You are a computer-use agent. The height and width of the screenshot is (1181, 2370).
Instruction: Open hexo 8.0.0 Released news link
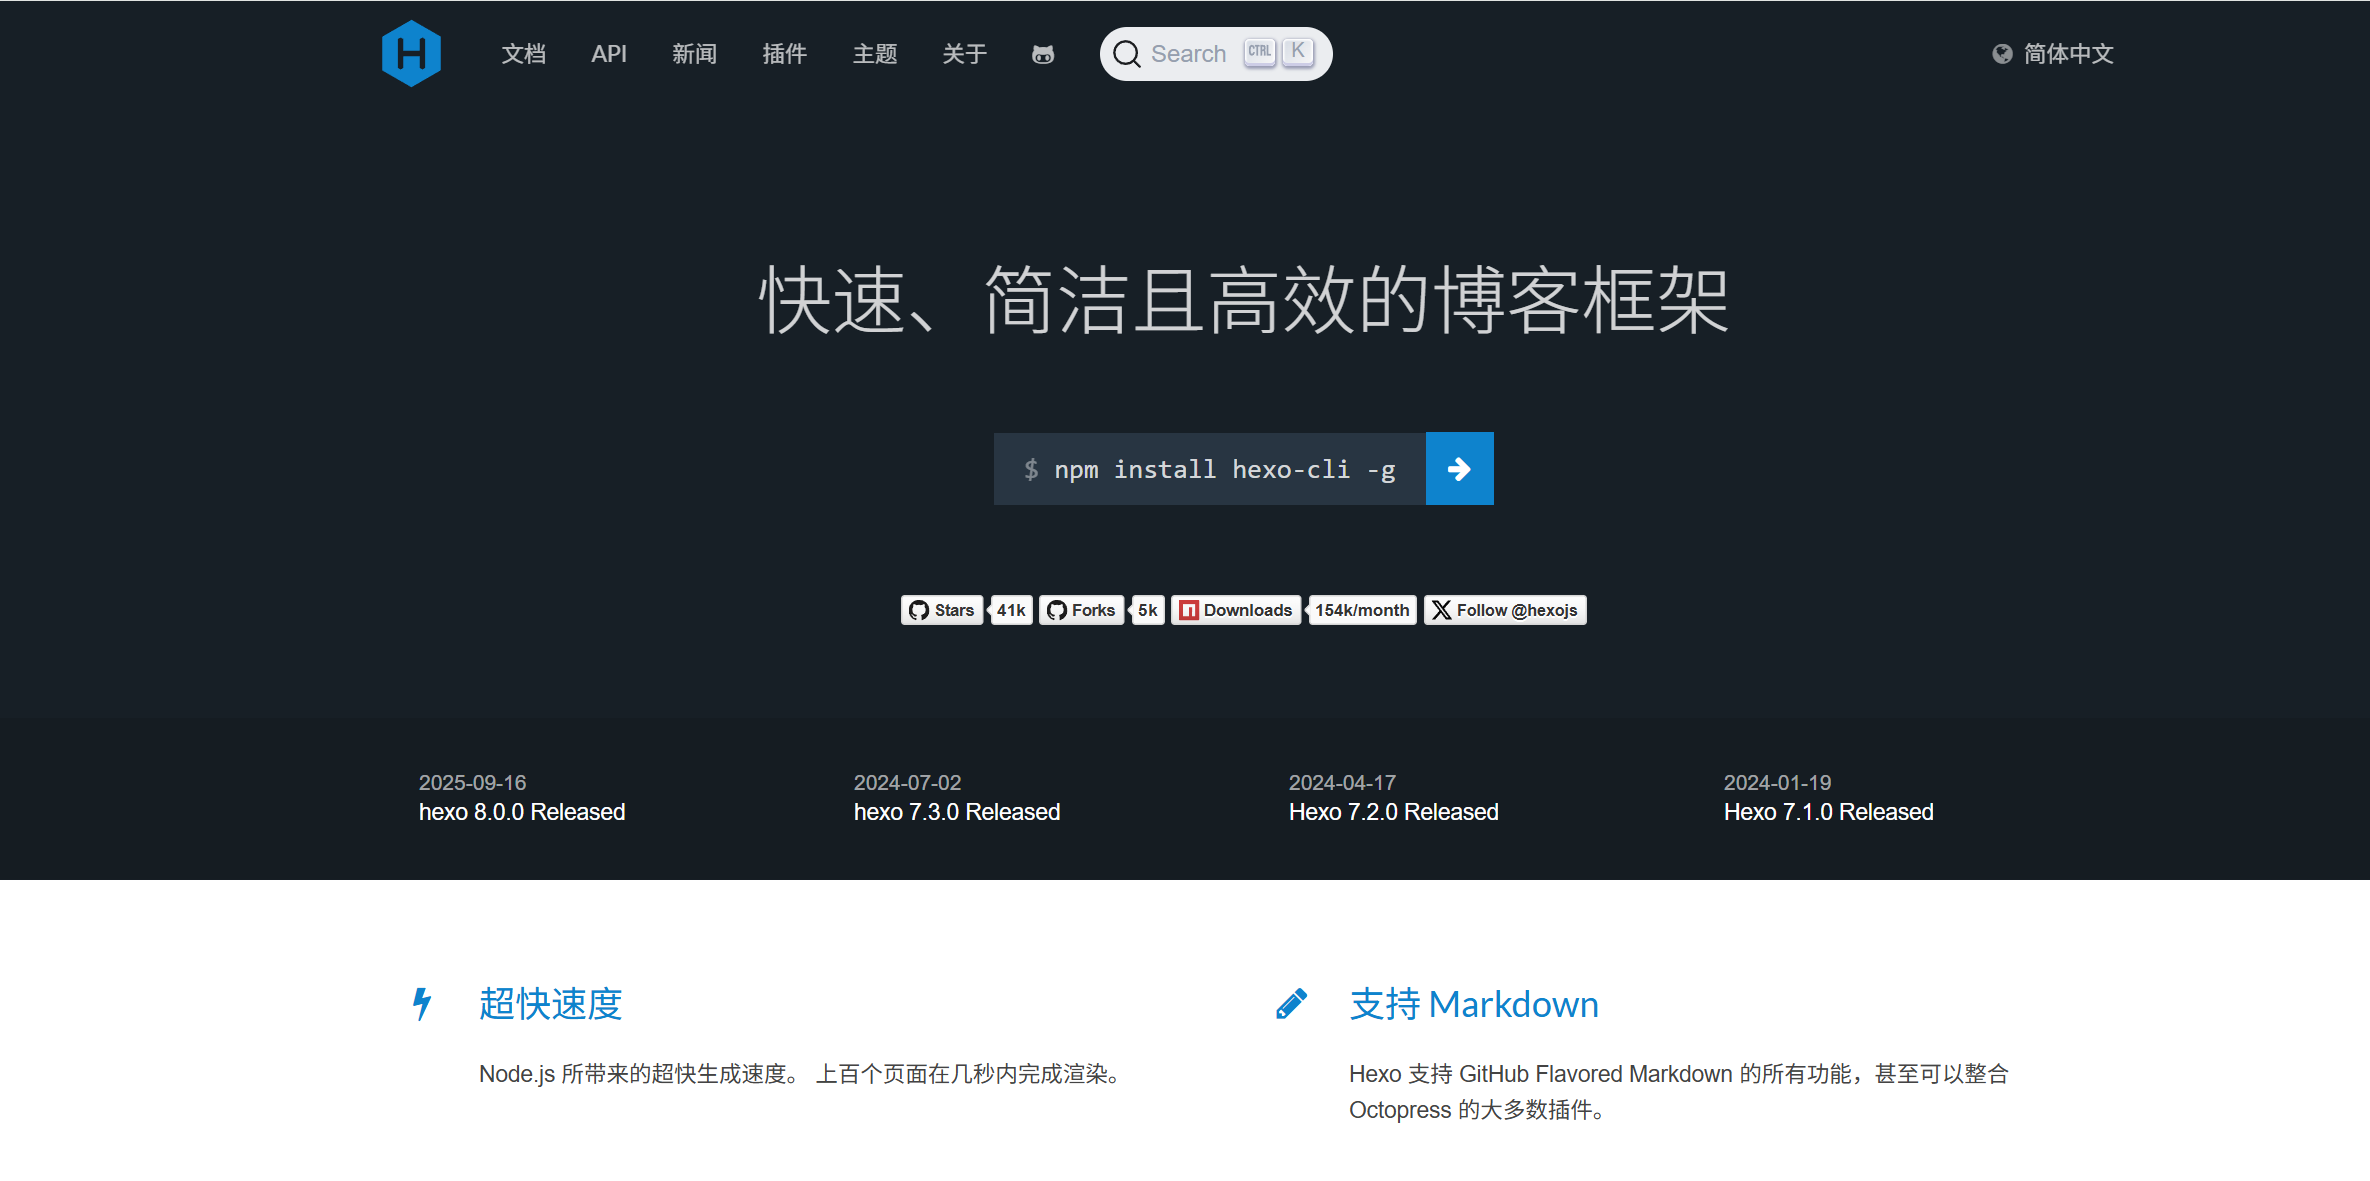pyautogui.click(x=522, y=812)
